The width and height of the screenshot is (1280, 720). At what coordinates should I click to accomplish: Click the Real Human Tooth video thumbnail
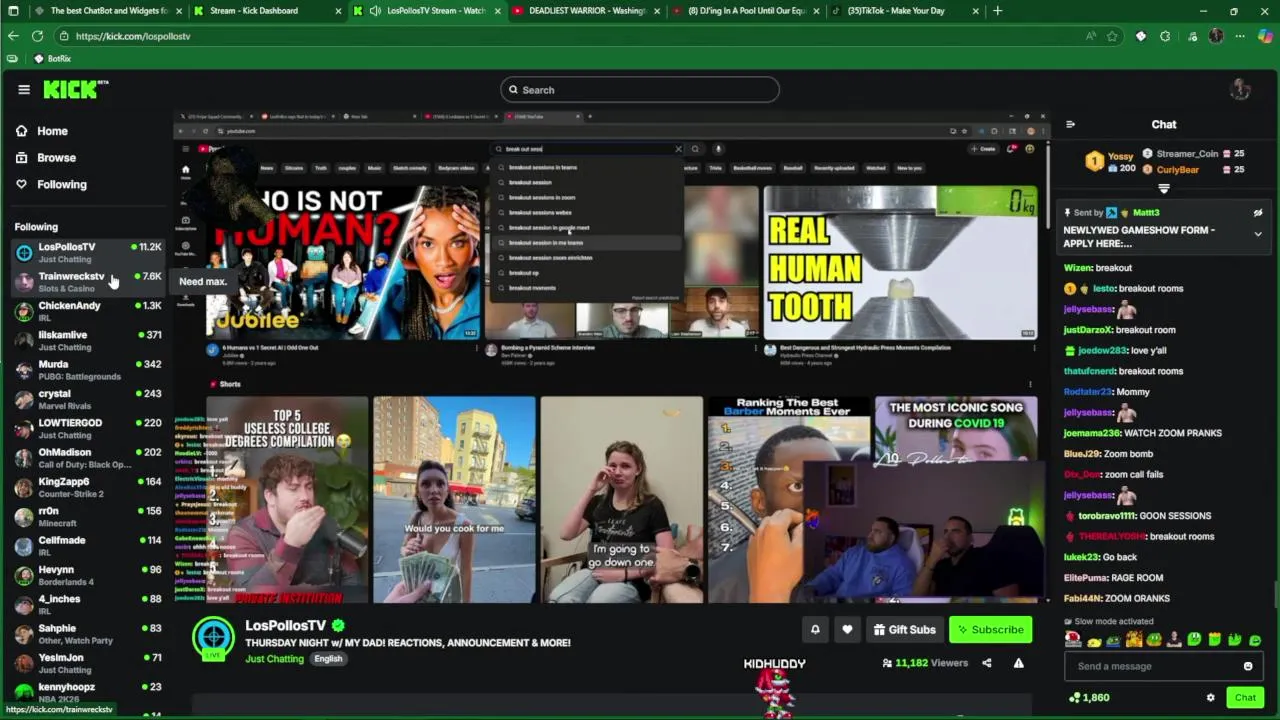tap(900, 262)
